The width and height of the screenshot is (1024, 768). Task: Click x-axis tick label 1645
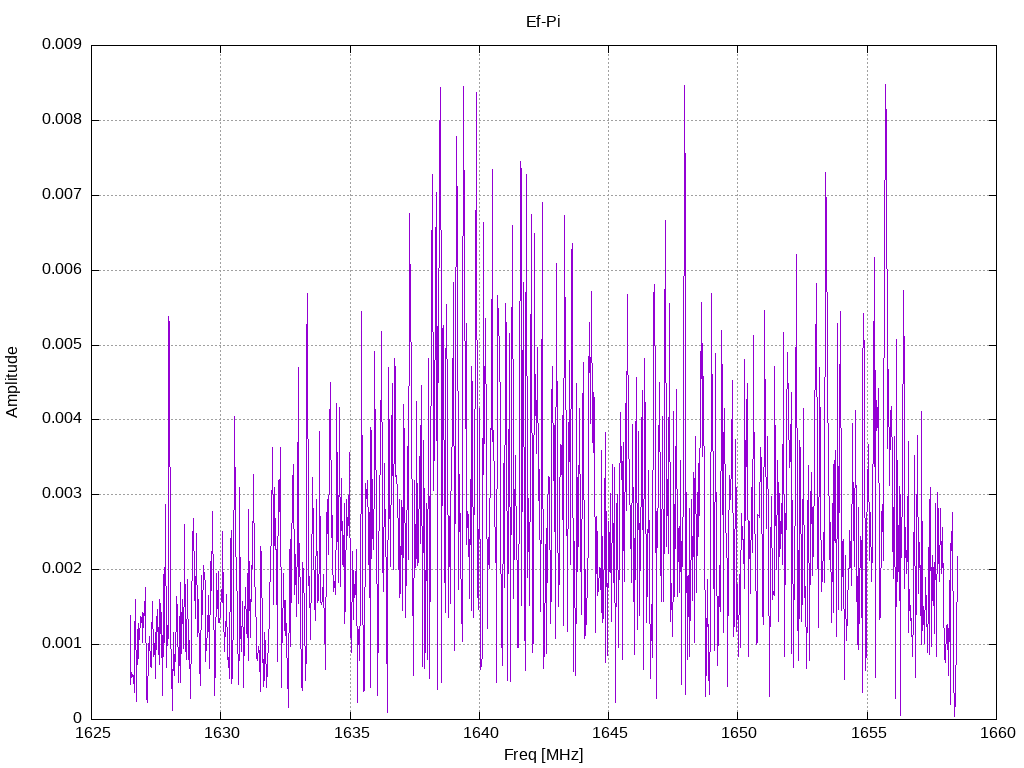click(x=609, y=733)
